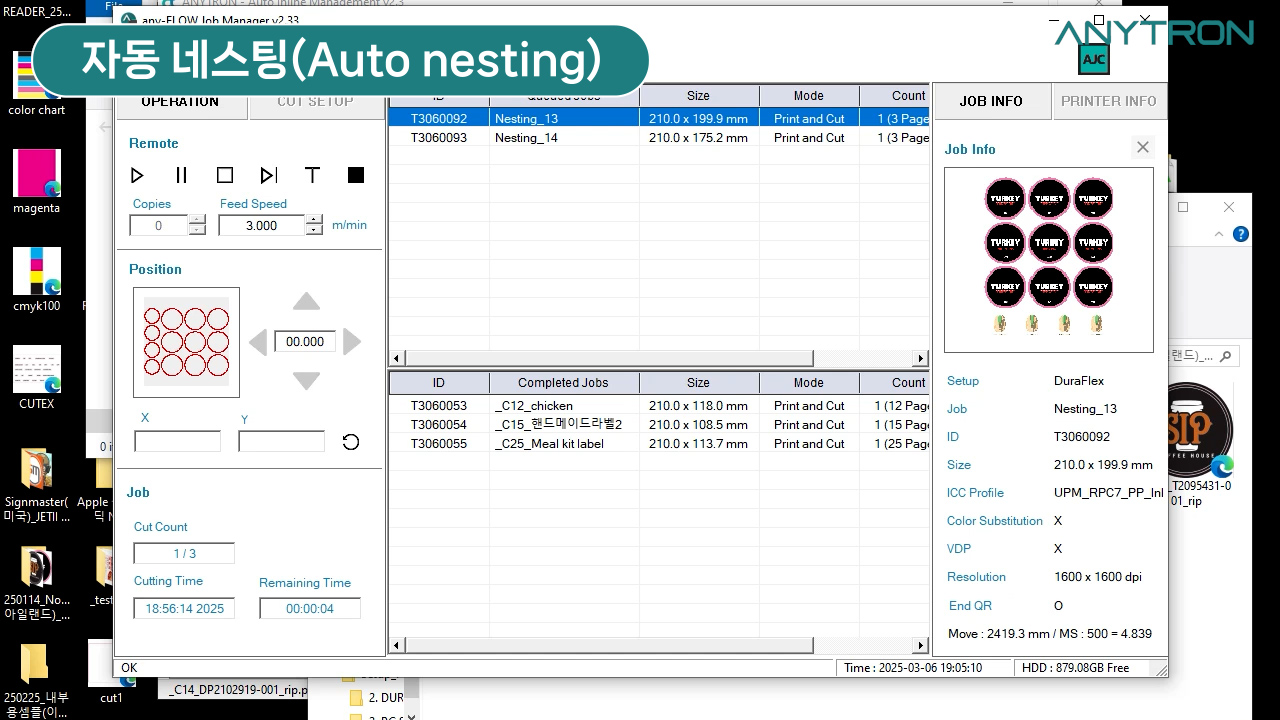1280x720 pixels.
Task: Move position up with the arrow
Action: (306, 301)
